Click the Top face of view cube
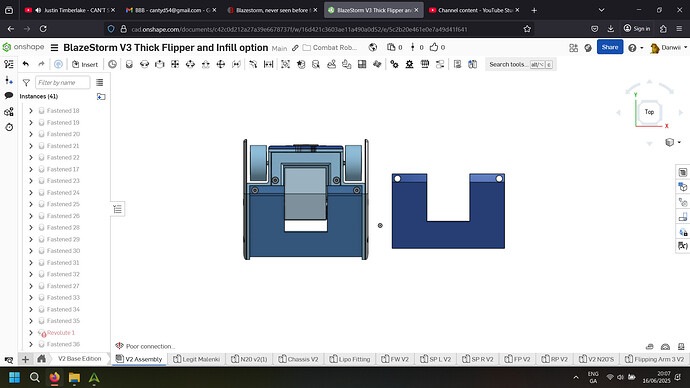This screenshot has width=690, height=388. pyautogui.click(x=650, y=112)
